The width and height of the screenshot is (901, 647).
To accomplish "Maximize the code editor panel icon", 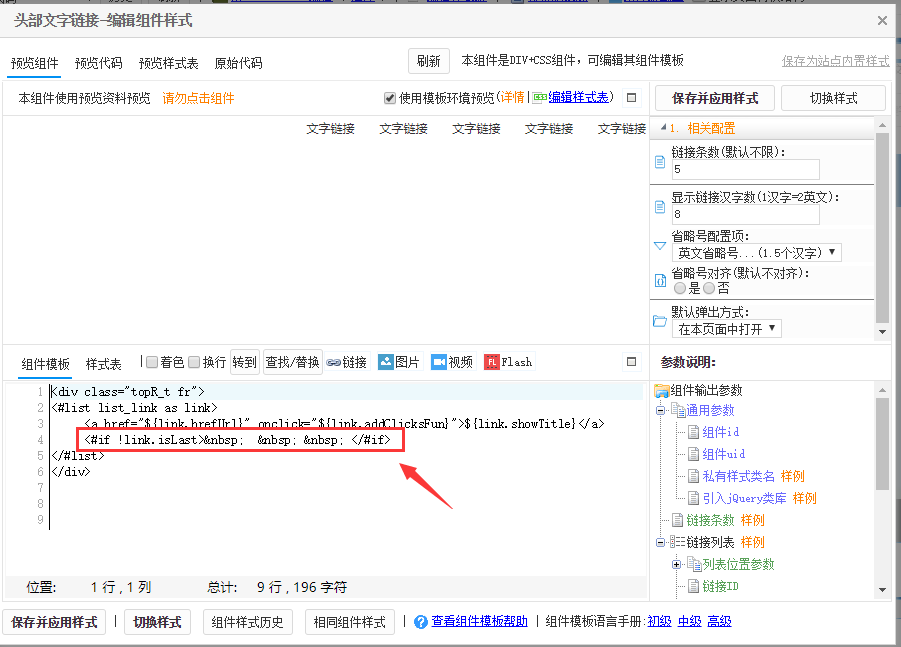I will tap(631, 362).
